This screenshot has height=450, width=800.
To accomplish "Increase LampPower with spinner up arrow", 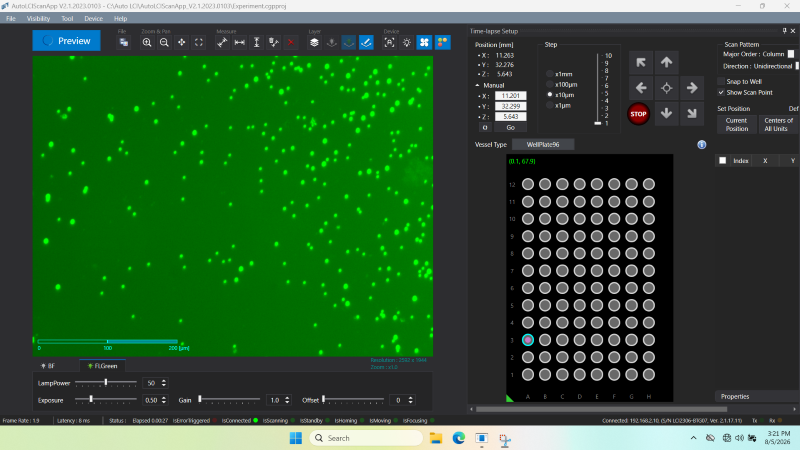I will point(164,381).
